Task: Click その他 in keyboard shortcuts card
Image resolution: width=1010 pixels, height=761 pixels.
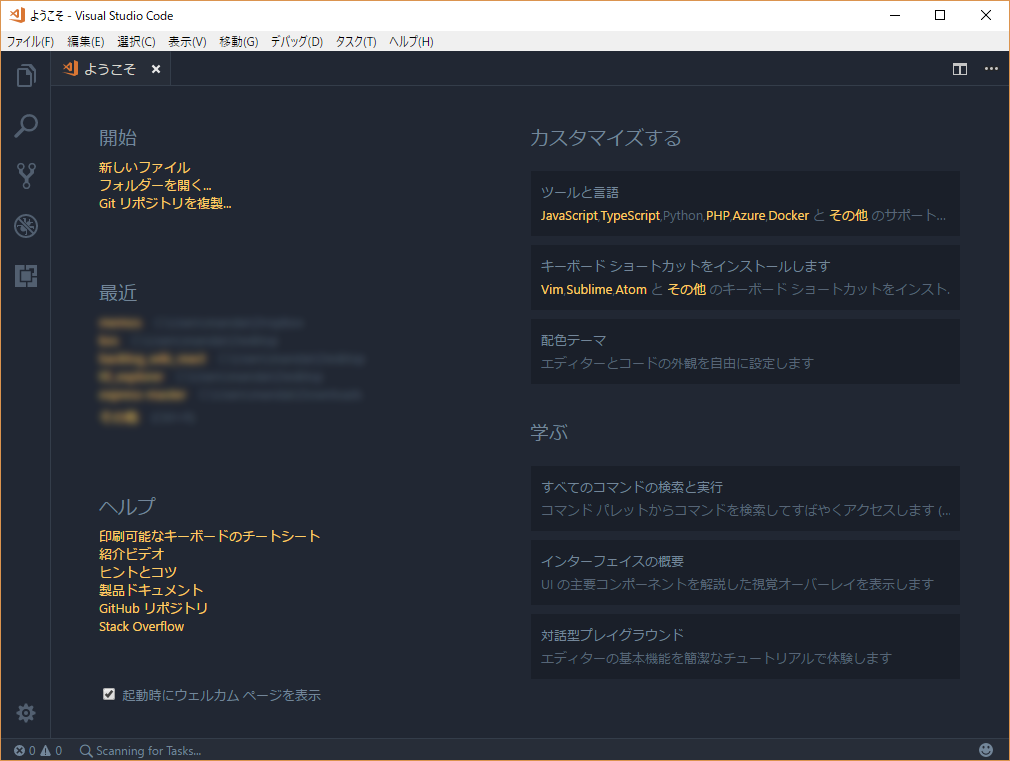Action: click(x=686, y=290)
